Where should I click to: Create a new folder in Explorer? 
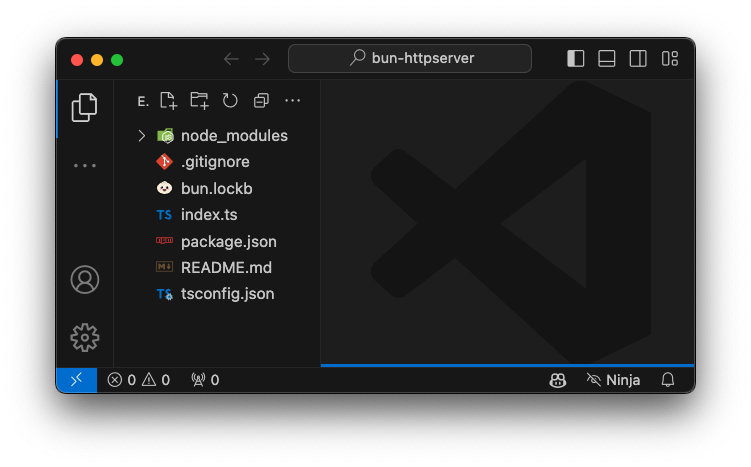coord(199,101)
